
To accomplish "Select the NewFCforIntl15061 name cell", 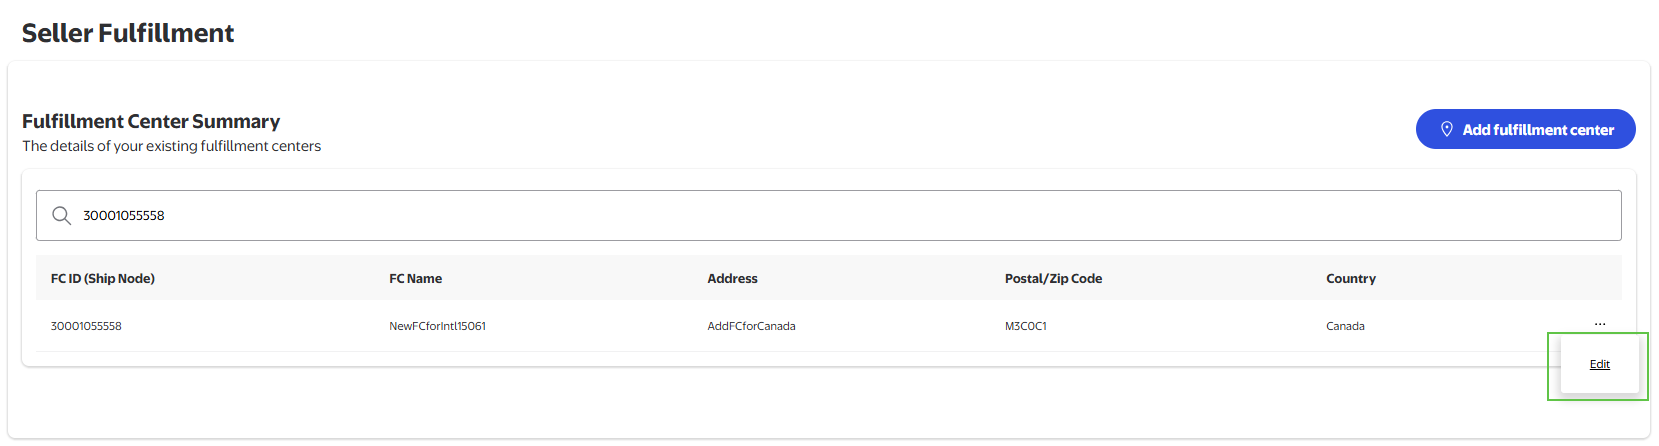I will (437, 326).
